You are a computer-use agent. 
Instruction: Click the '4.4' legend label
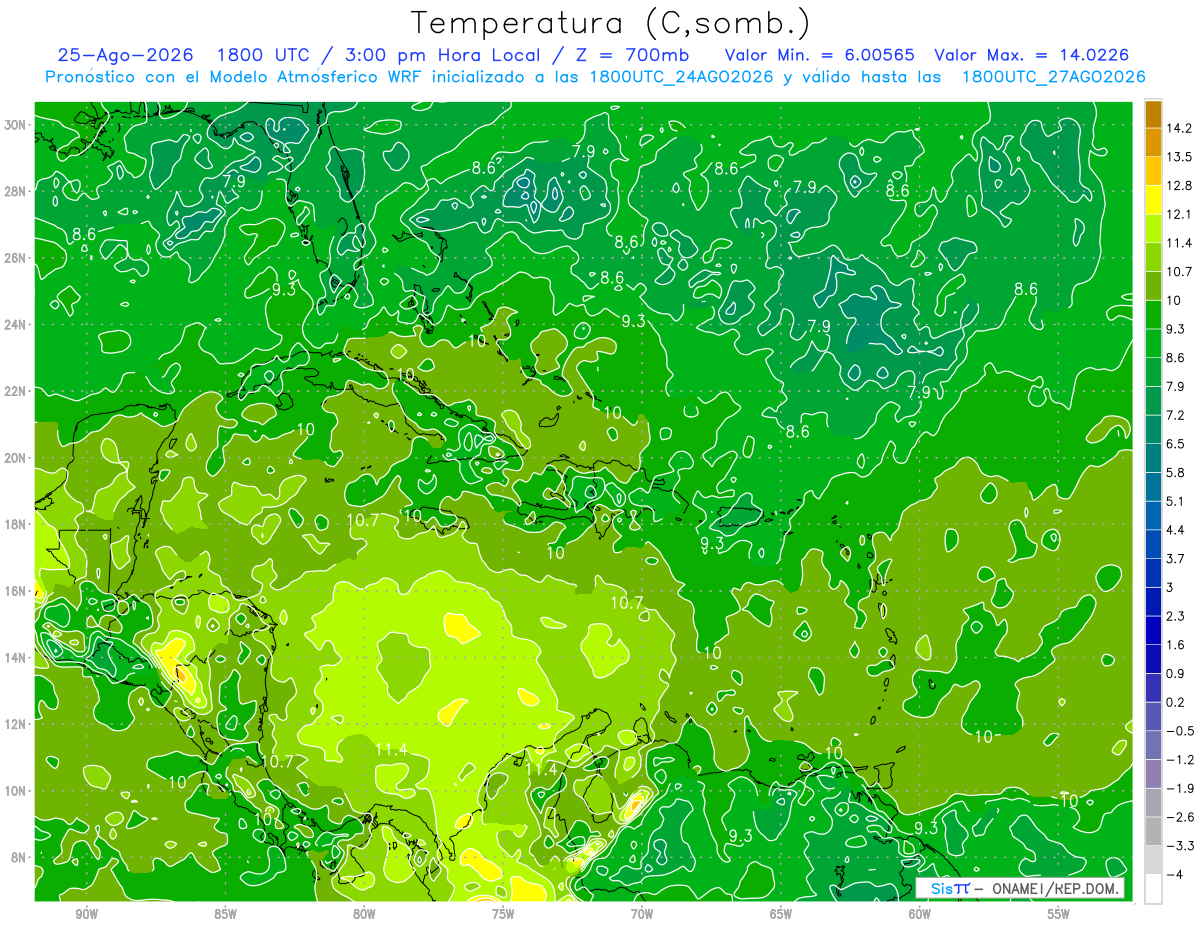click(x=1176, y=530)
